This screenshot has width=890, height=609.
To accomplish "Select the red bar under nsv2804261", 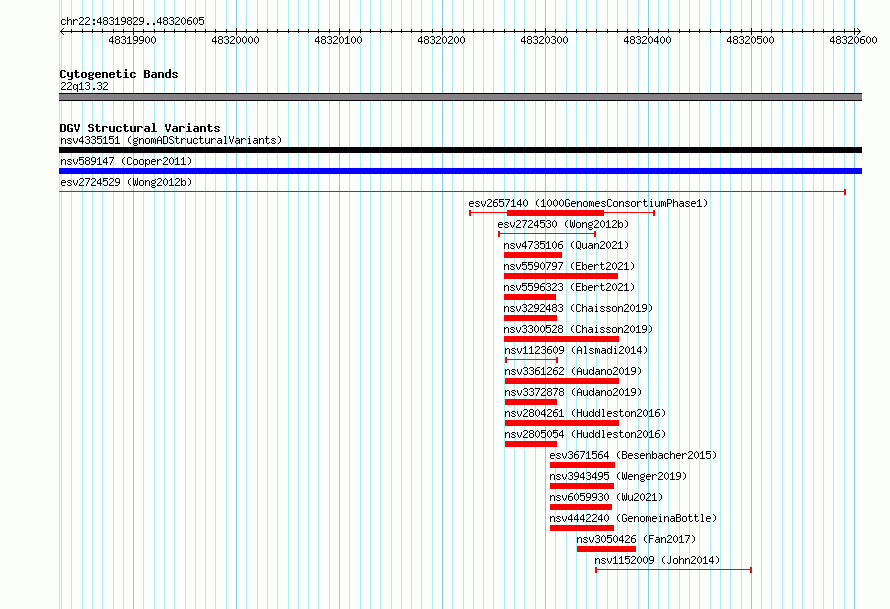I will 562,423.
